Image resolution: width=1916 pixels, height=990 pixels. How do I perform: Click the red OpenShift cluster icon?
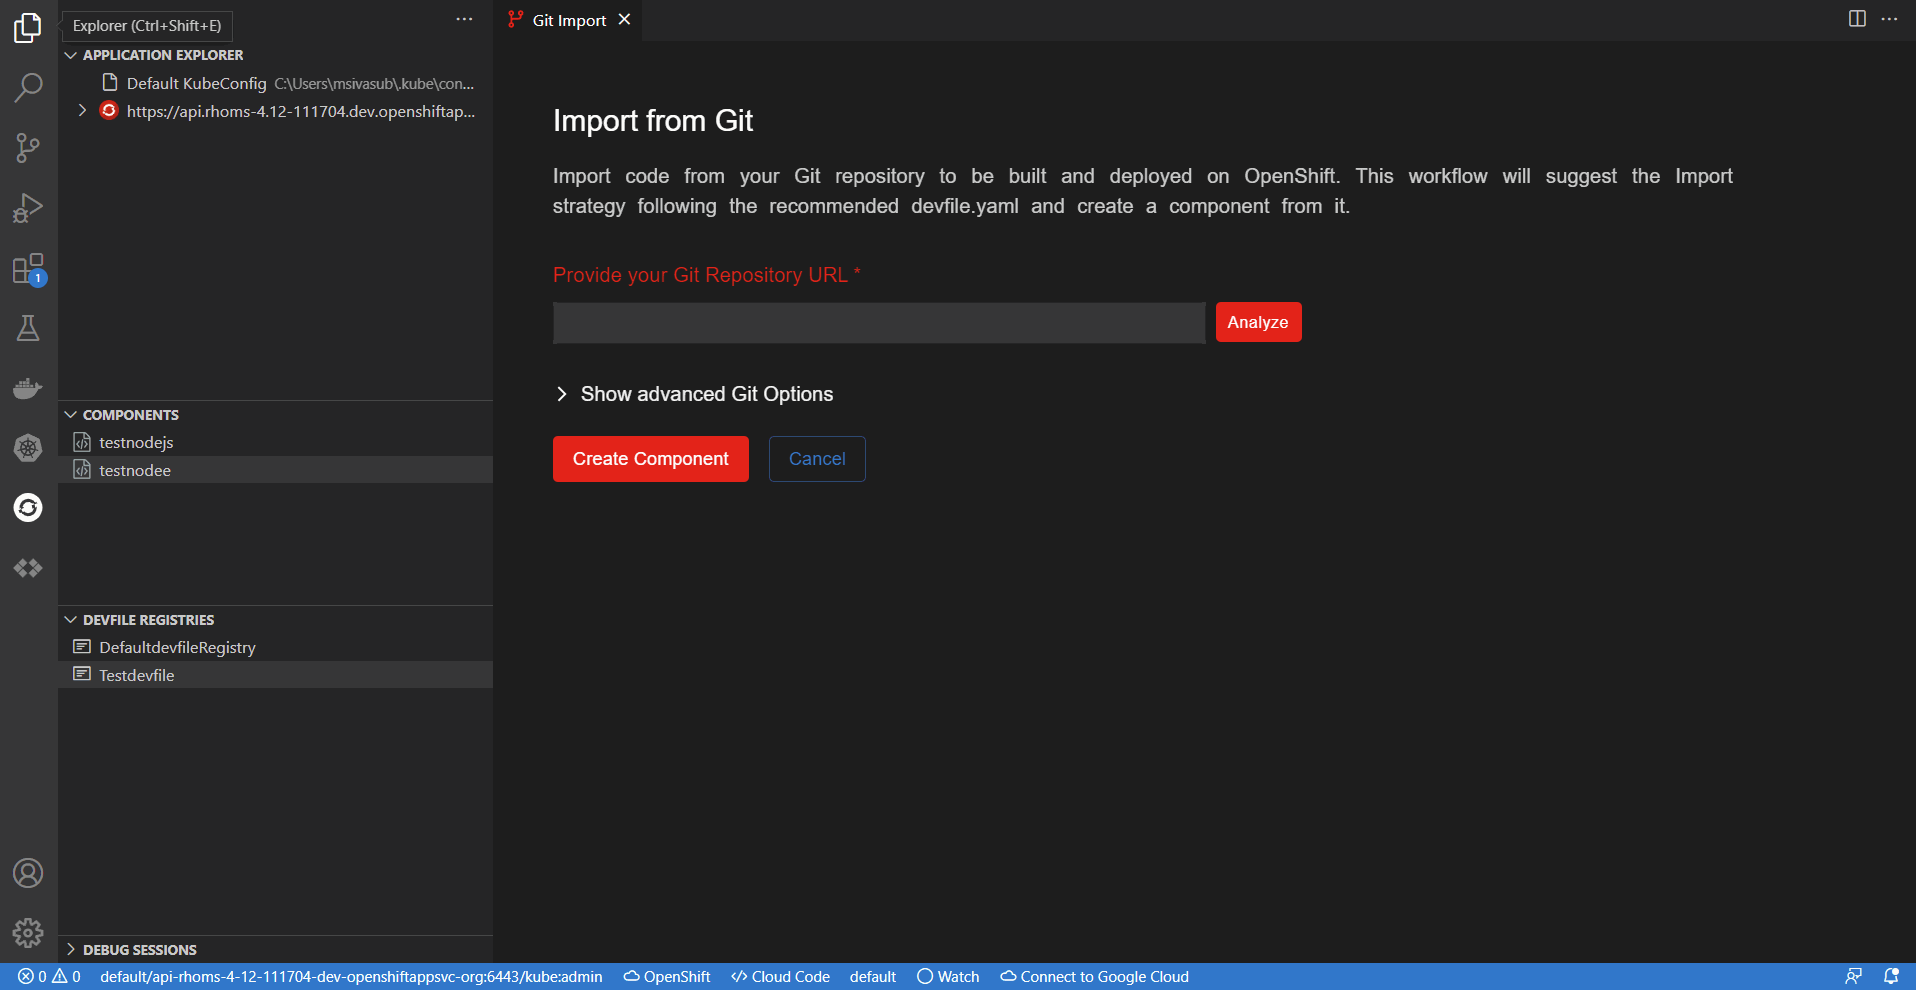(109, 110)
